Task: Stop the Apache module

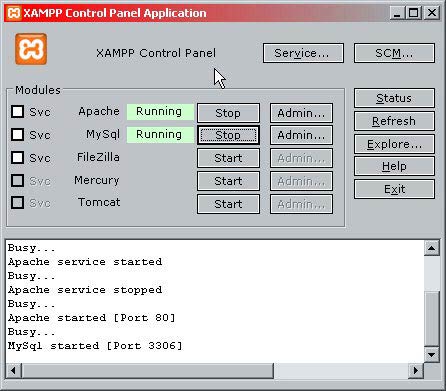Action: tap(228, 113)
